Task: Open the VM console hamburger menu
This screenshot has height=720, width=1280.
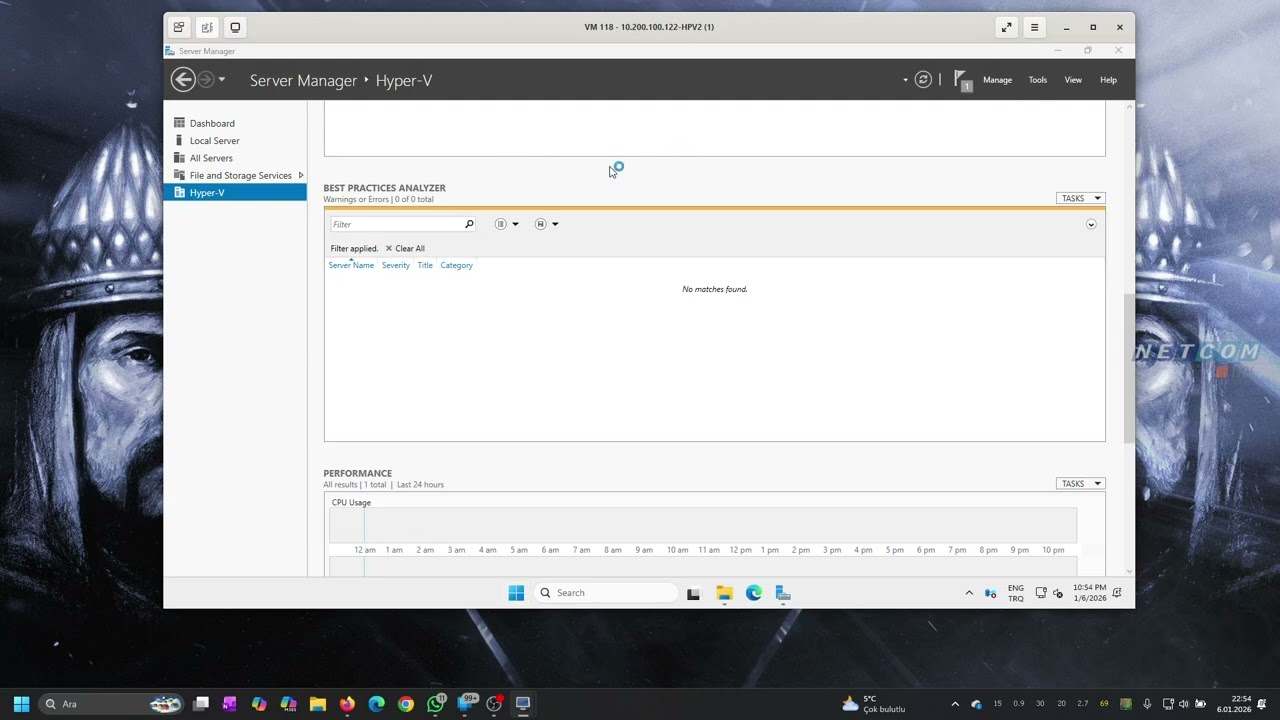Action: 1034,27
